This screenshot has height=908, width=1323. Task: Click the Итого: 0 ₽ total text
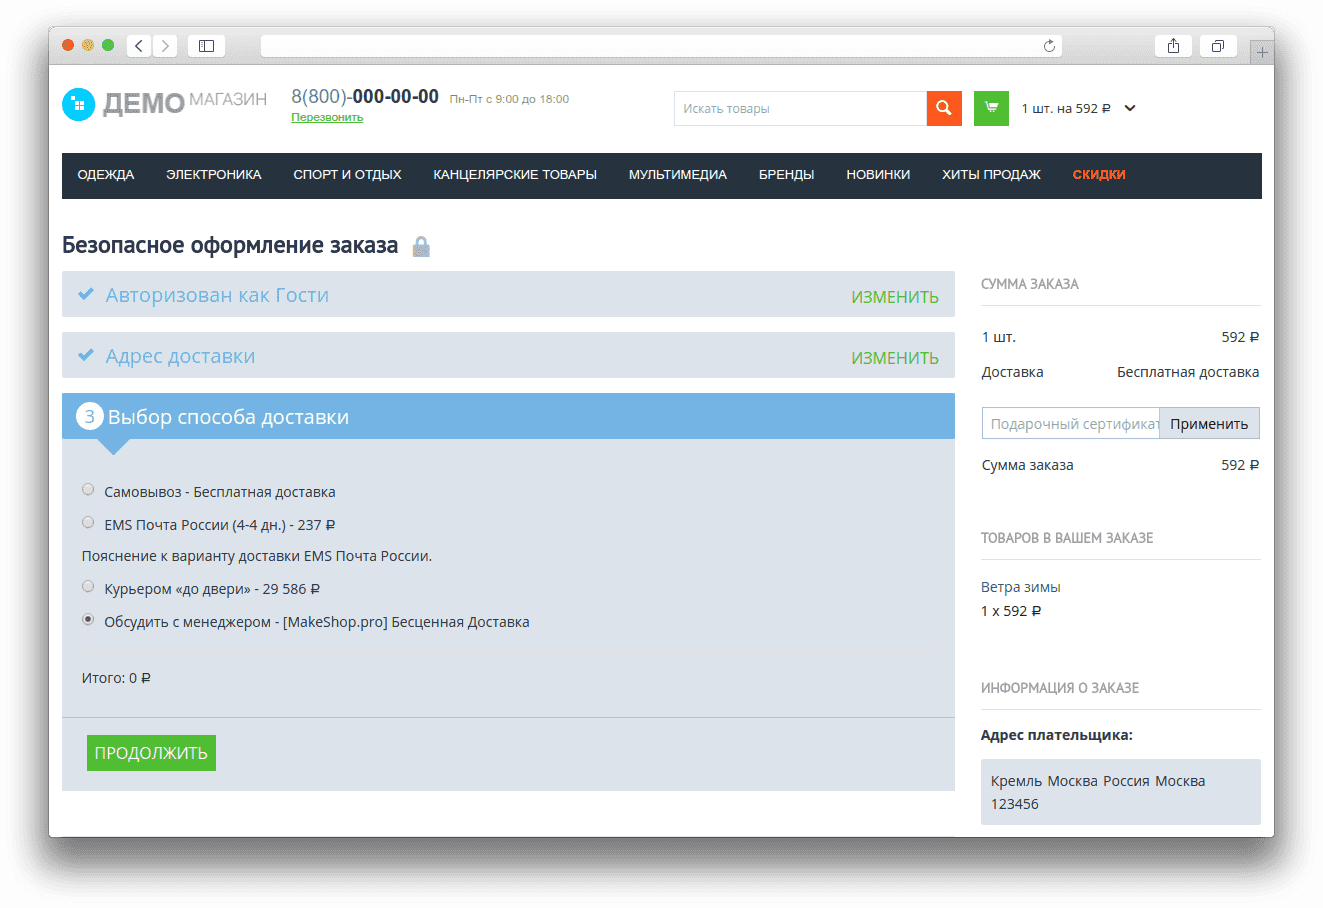(116, 678)
